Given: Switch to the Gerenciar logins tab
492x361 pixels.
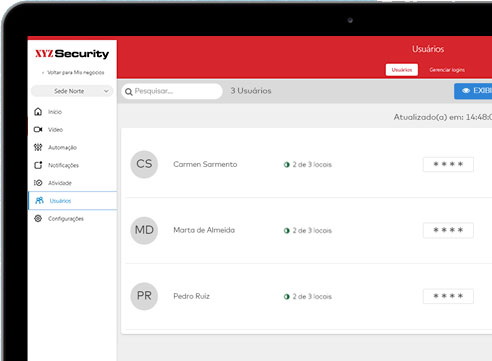Looking at the screenshot, I should (x=447, y=70).
